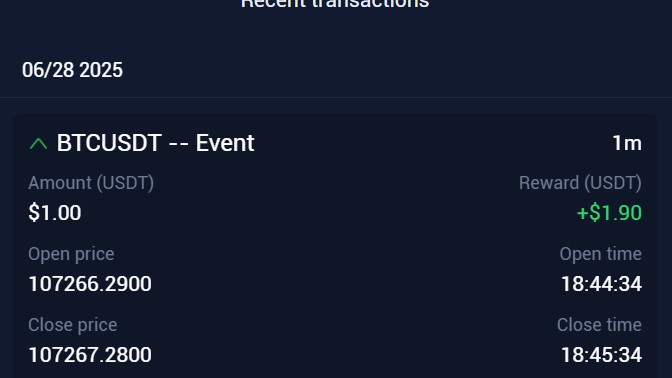Select the +$1.90 reward value
672x378 pixels.
pos(609,213)
